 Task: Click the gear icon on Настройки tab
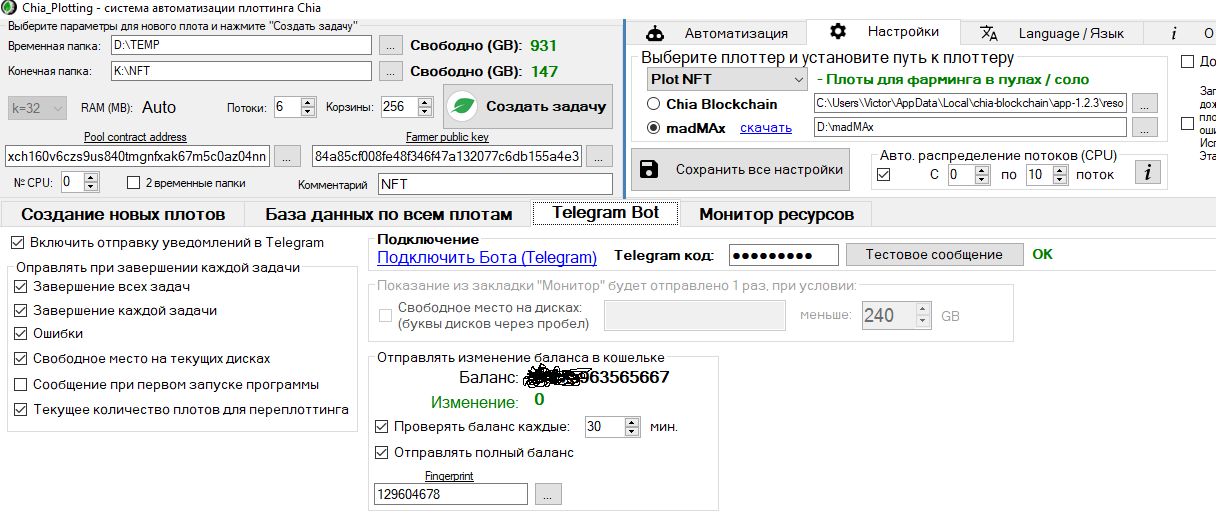[x=838, y=32]
